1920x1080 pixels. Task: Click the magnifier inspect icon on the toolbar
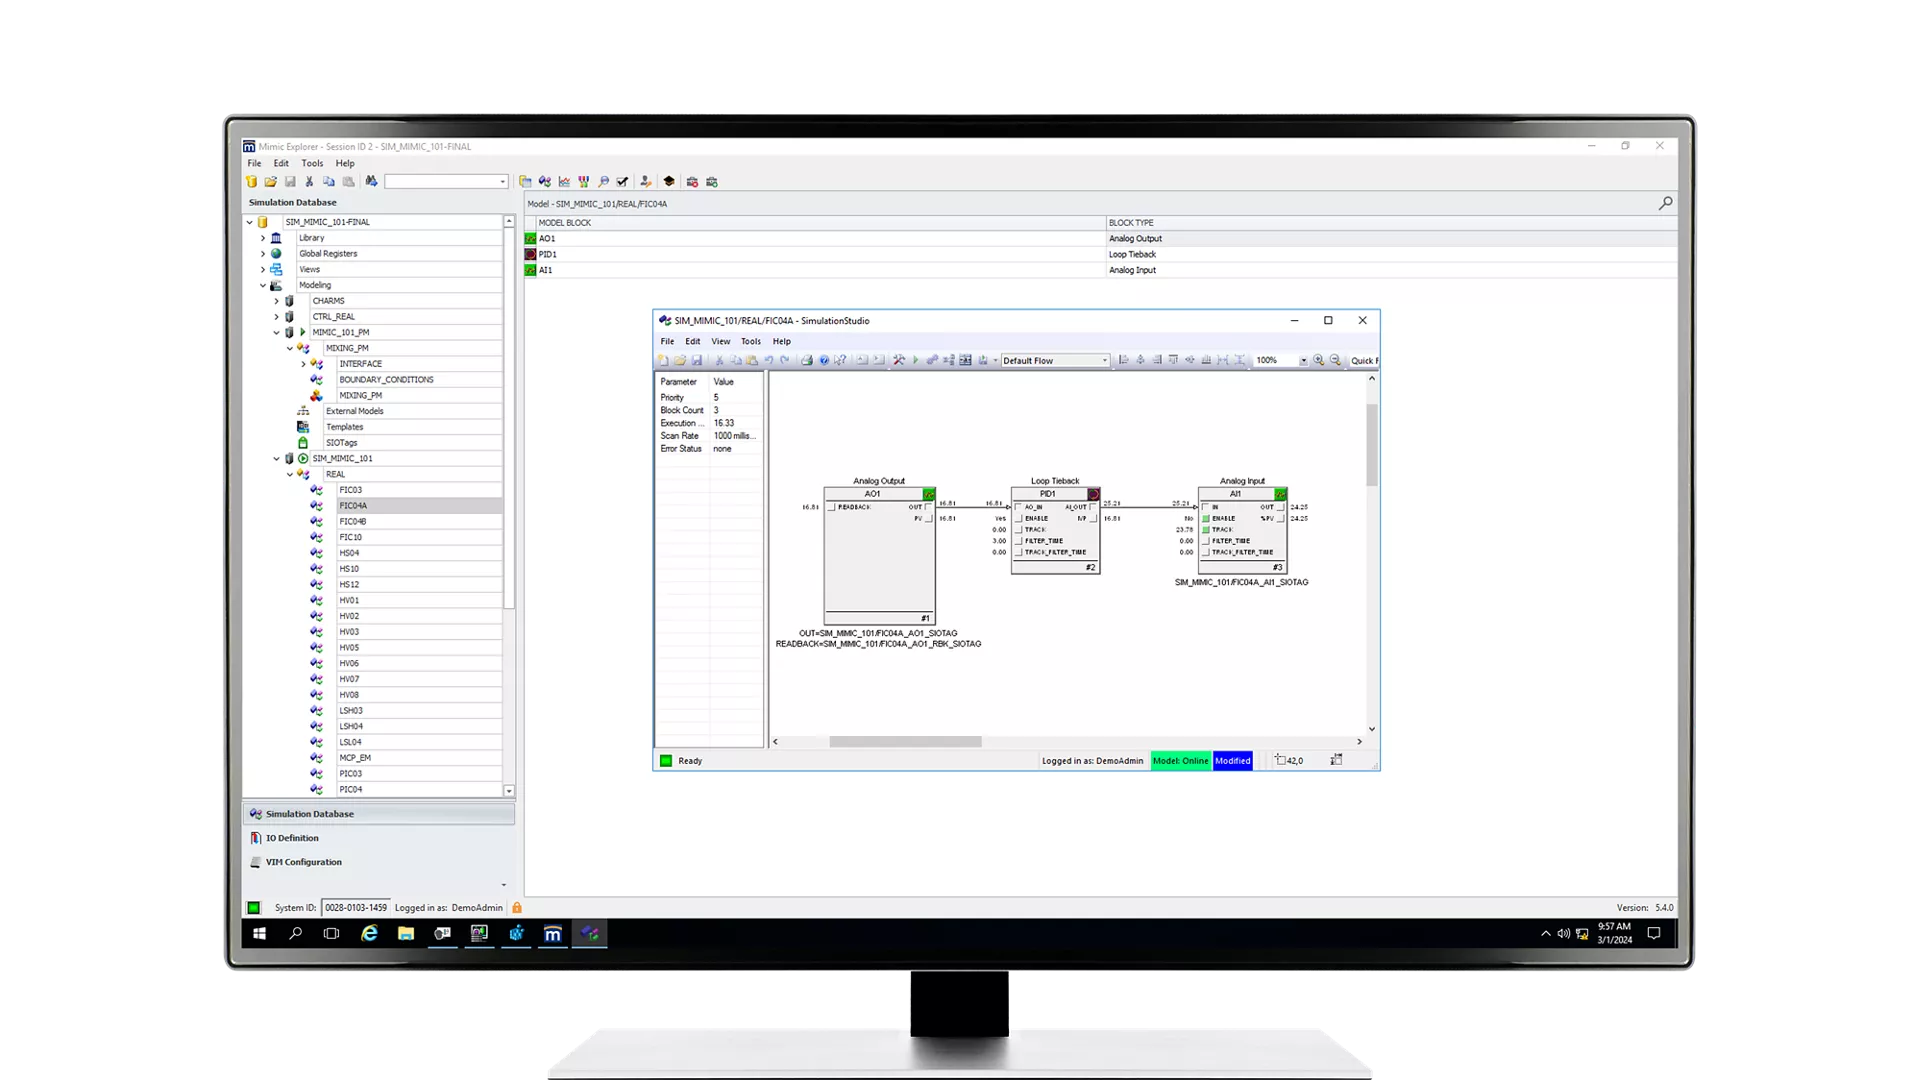click(x=604, y=181)
